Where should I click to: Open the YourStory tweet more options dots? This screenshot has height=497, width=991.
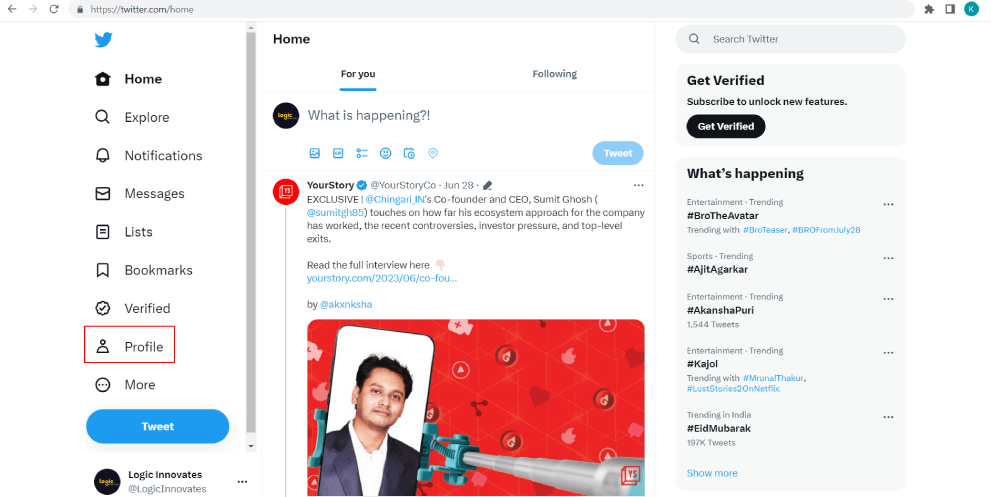638,185
